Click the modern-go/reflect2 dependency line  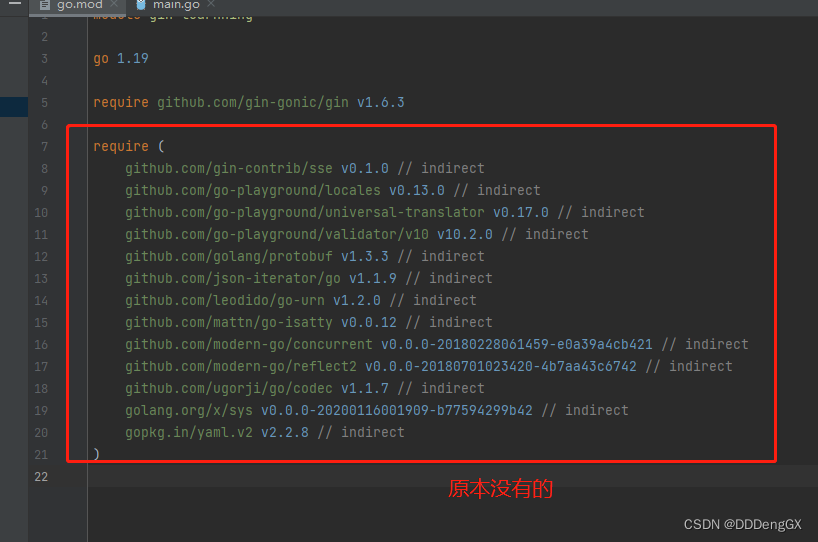click(429, 366)
